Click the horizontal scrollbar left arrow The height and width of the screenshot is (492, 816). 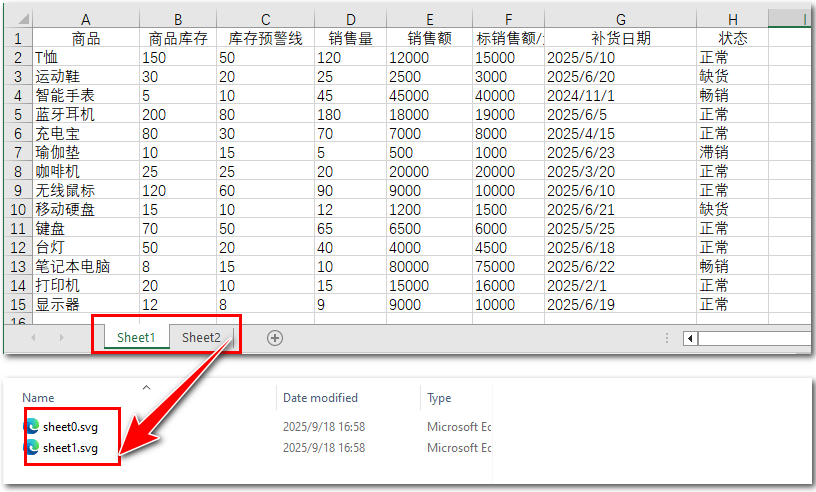pyautogui.click(x=690, y=338)
